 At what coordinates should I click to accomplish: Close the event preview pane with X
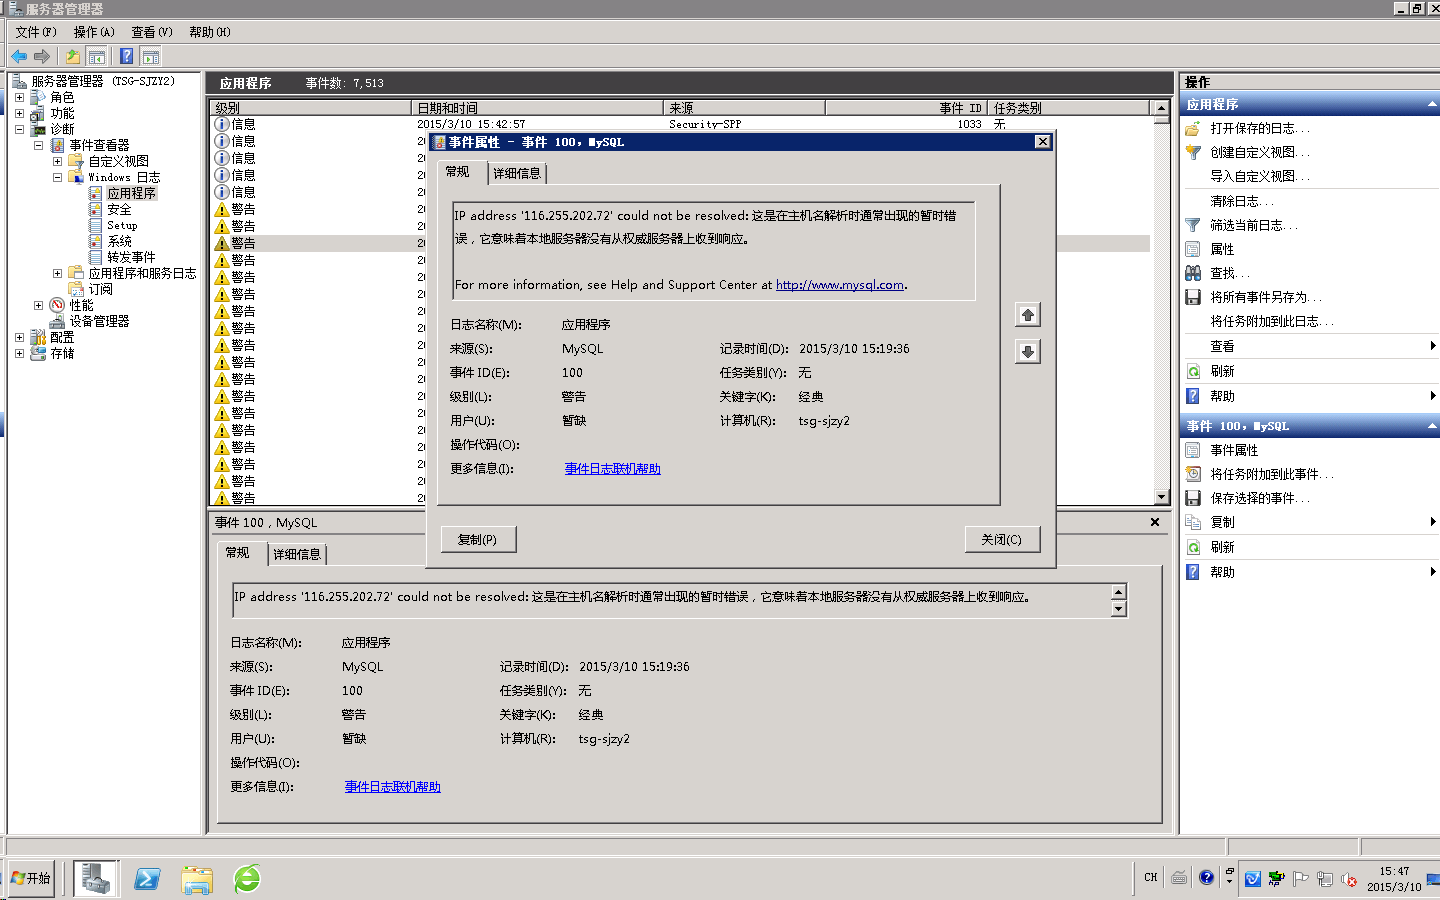pos(1155,522)
